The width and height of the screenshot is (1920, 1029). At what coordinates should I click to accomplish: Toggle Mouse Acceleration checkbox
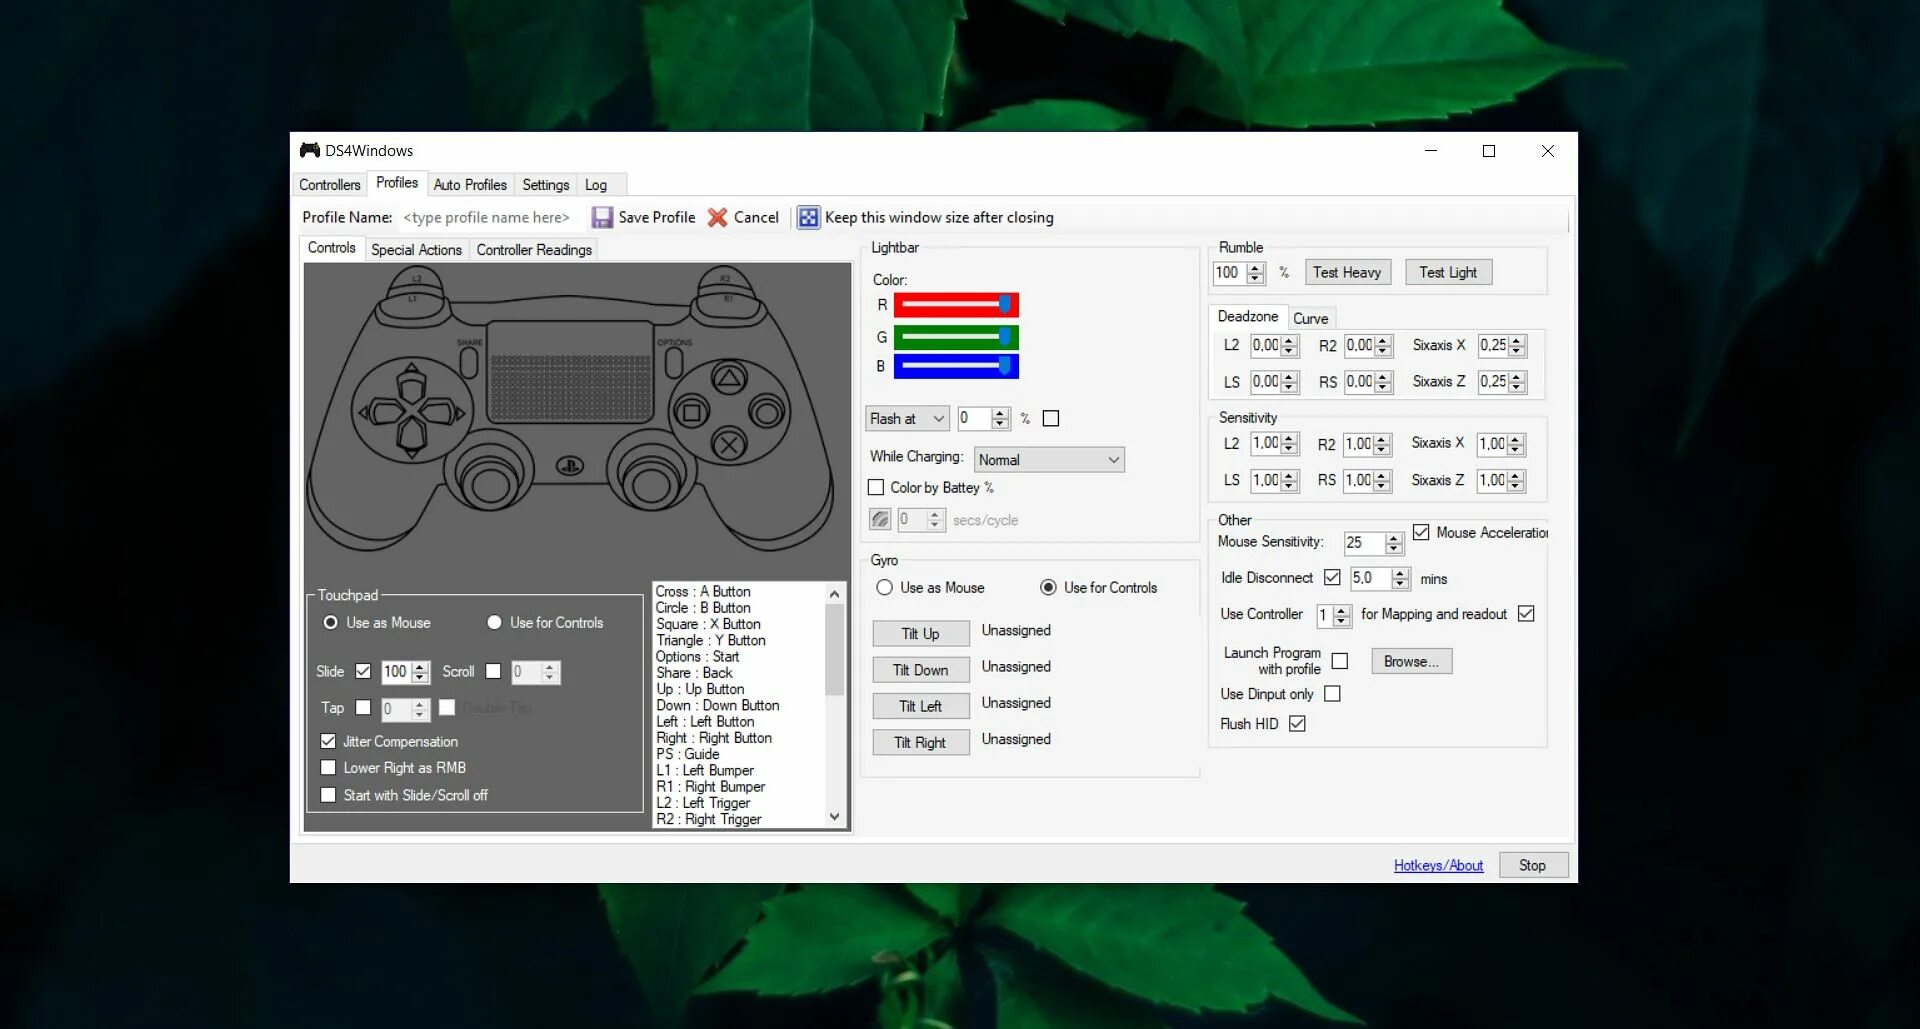1421,532
